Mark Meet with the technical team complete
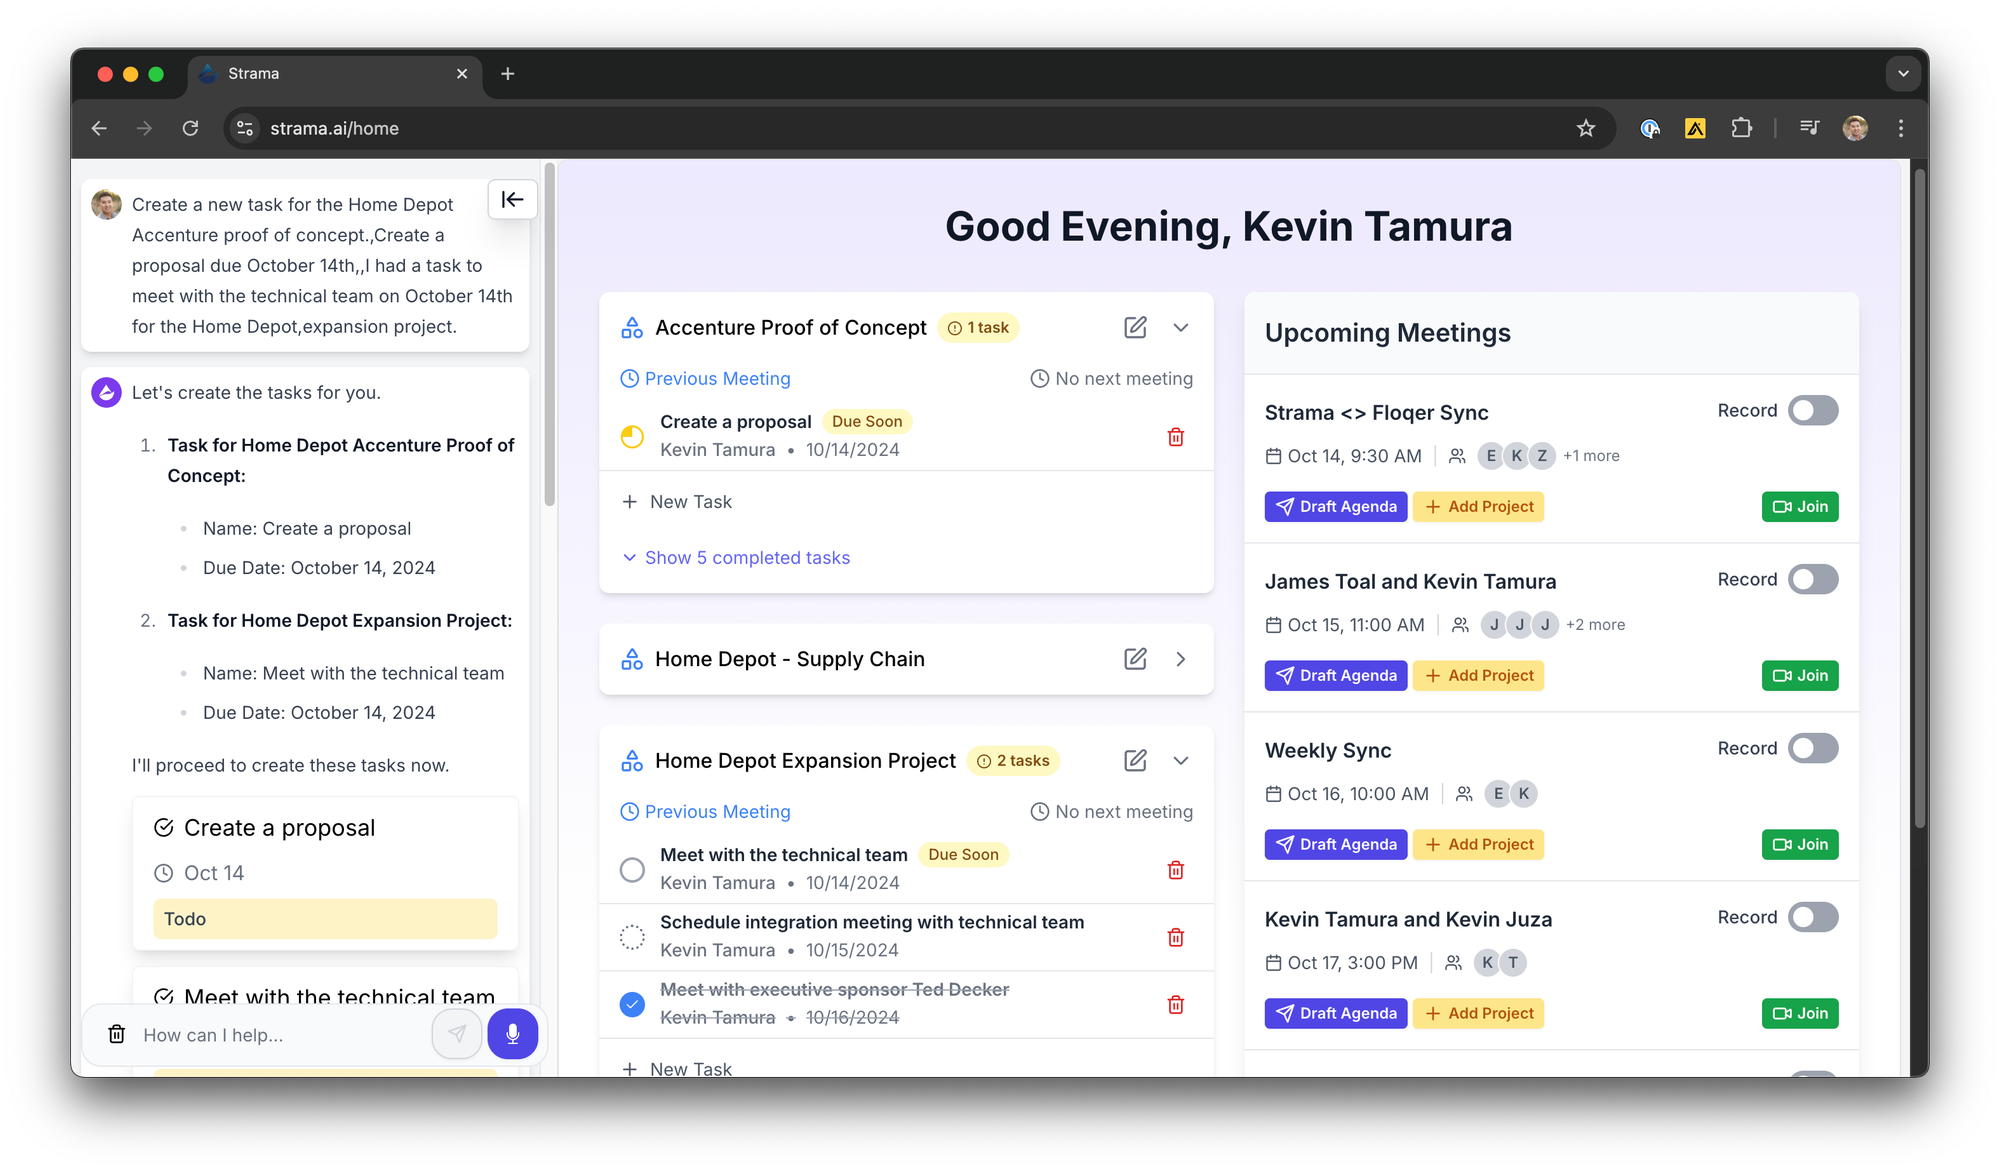The width and height of the screenshot is (2000, 1171). [x=632, y=870]
